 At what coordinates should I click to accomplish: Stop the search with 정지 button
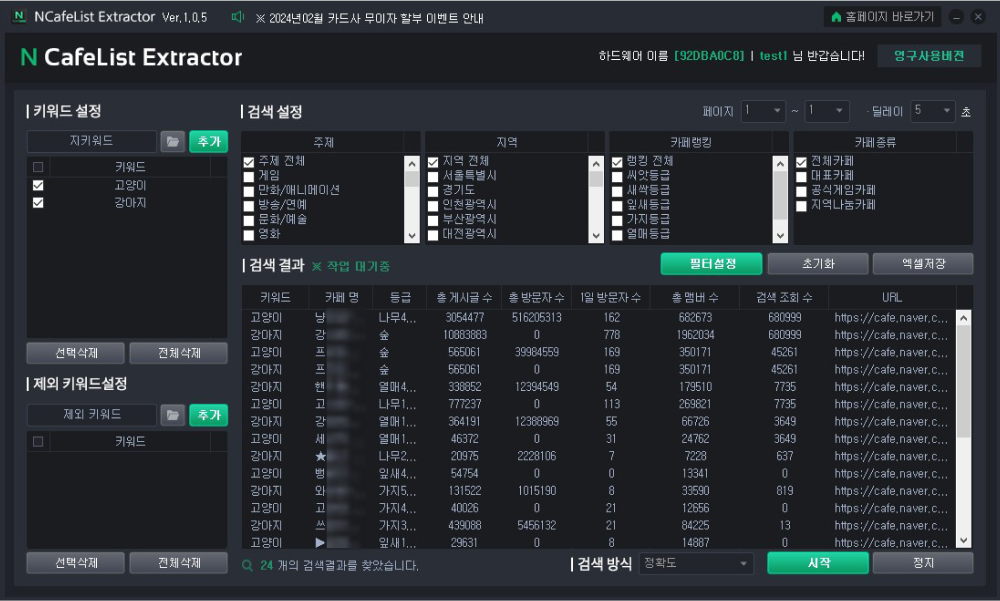(x=923, y=563)
